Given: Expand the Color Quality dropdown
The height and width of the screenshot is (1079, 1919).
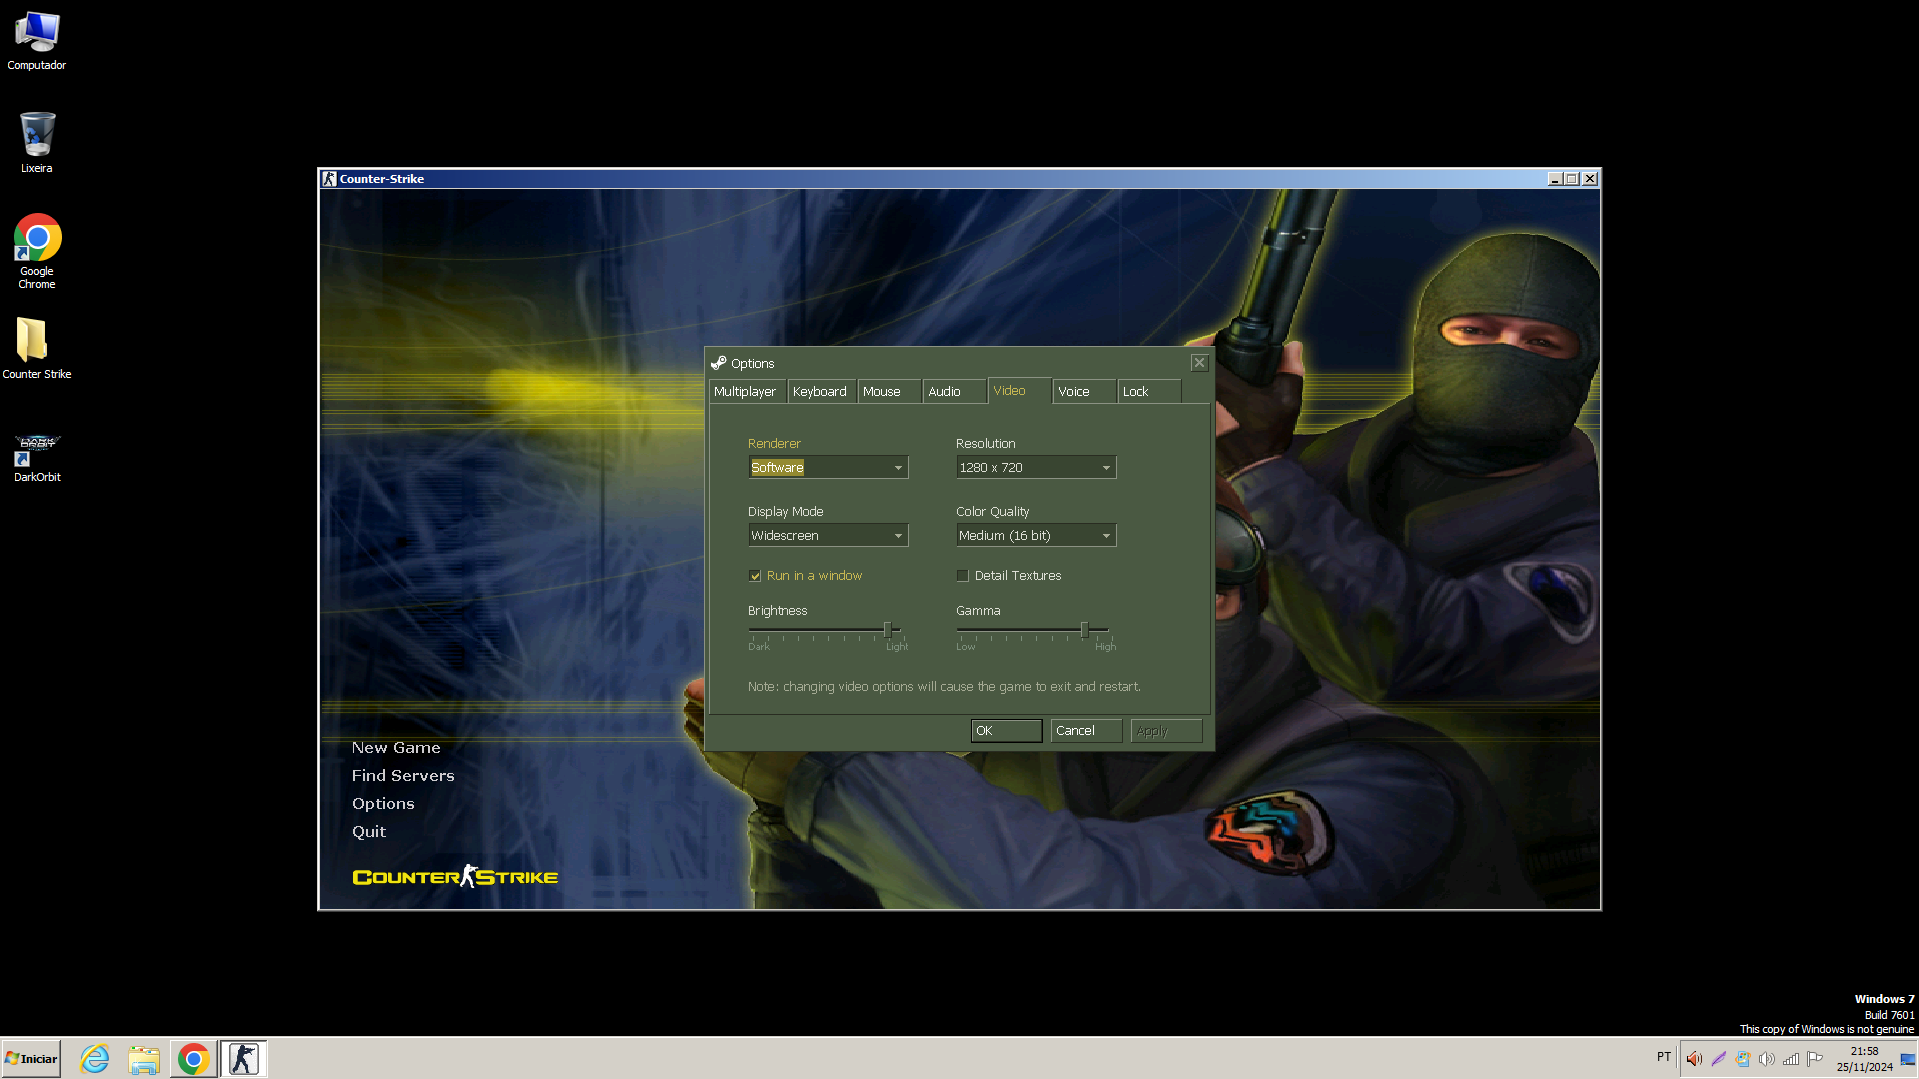Looking at the screenshot, I should click(x=1036, y=535).
